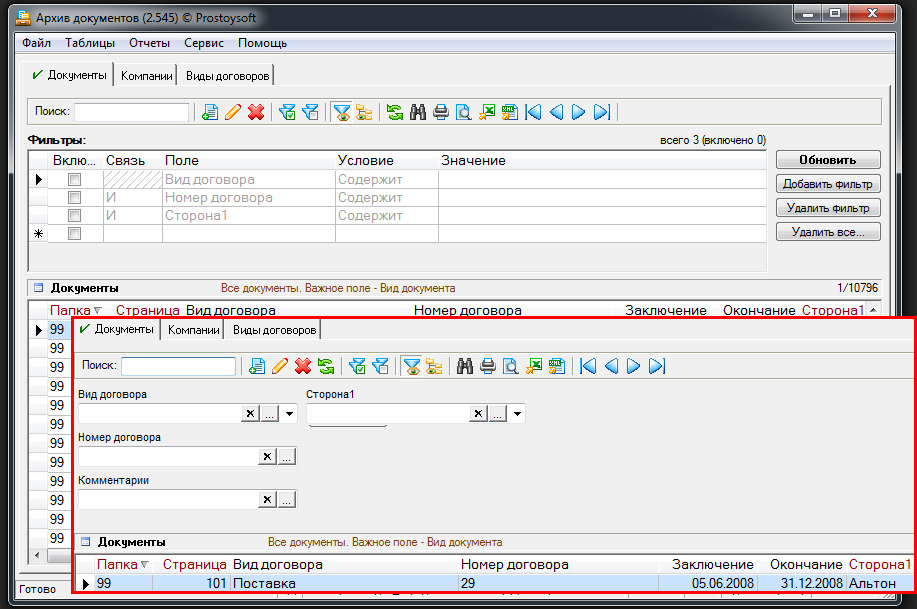This screenshot has width=917, height=609.
Task: Tick the Номер договора filter checkbox
Action: [x=73, y=198]
